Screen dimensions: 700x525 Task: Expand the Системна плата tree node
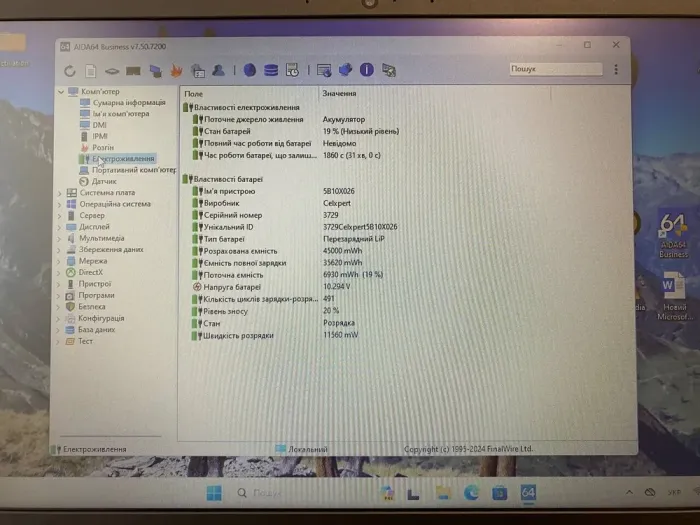pos(60,193)
